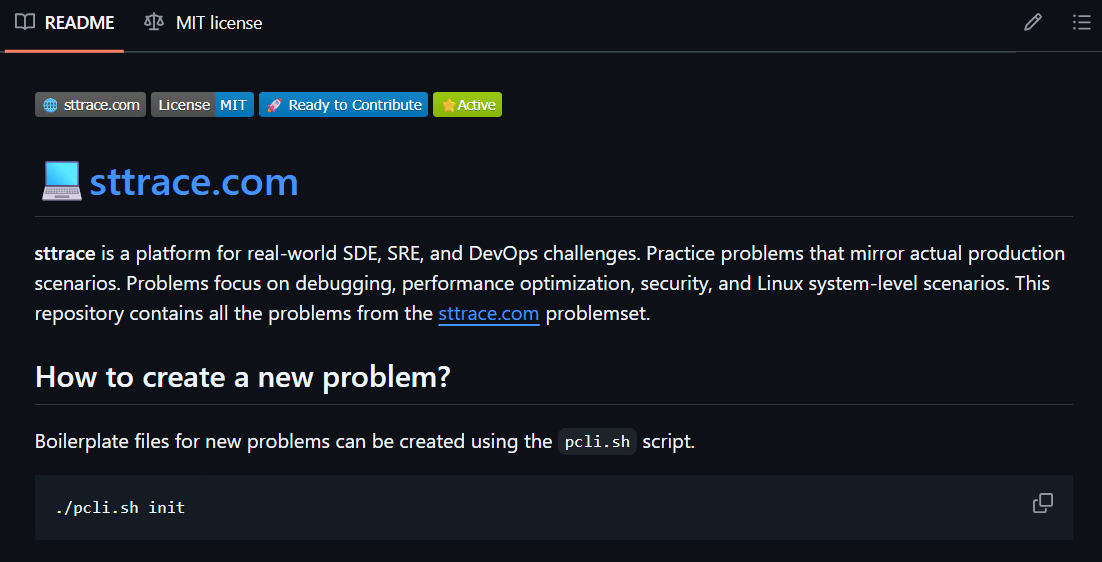Screen dimensions: 1102x562
Task: Switch to the README tab
Action: click(x=65, y=23)
